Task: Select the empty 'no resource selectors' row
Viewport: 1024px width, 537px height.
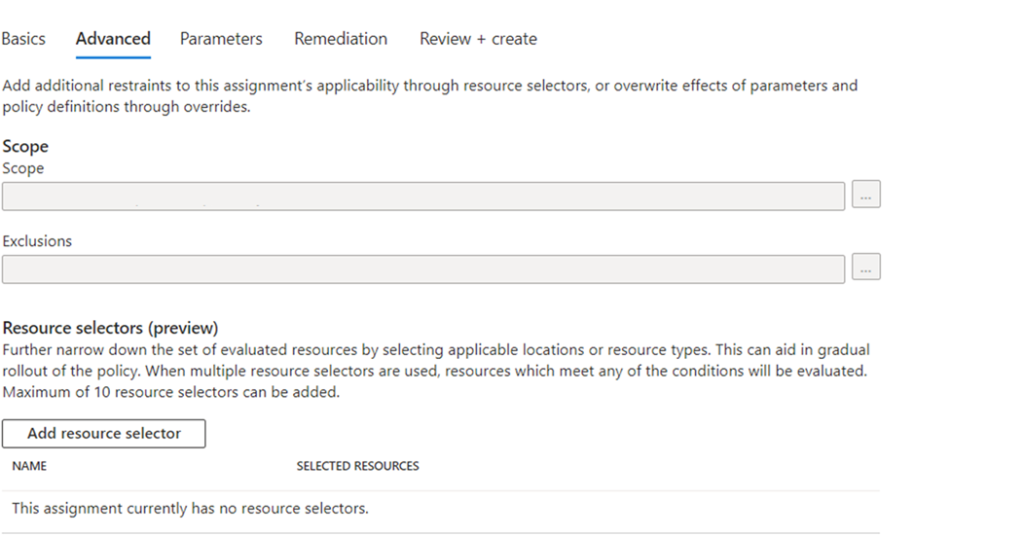Action: 441,508
